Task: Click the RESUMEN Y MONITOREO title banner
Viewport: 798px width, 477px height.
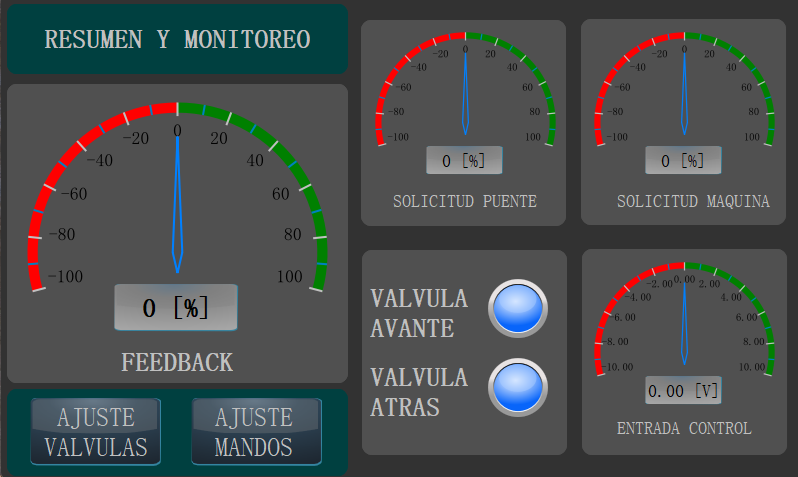Action: click(x=177, y=39)
